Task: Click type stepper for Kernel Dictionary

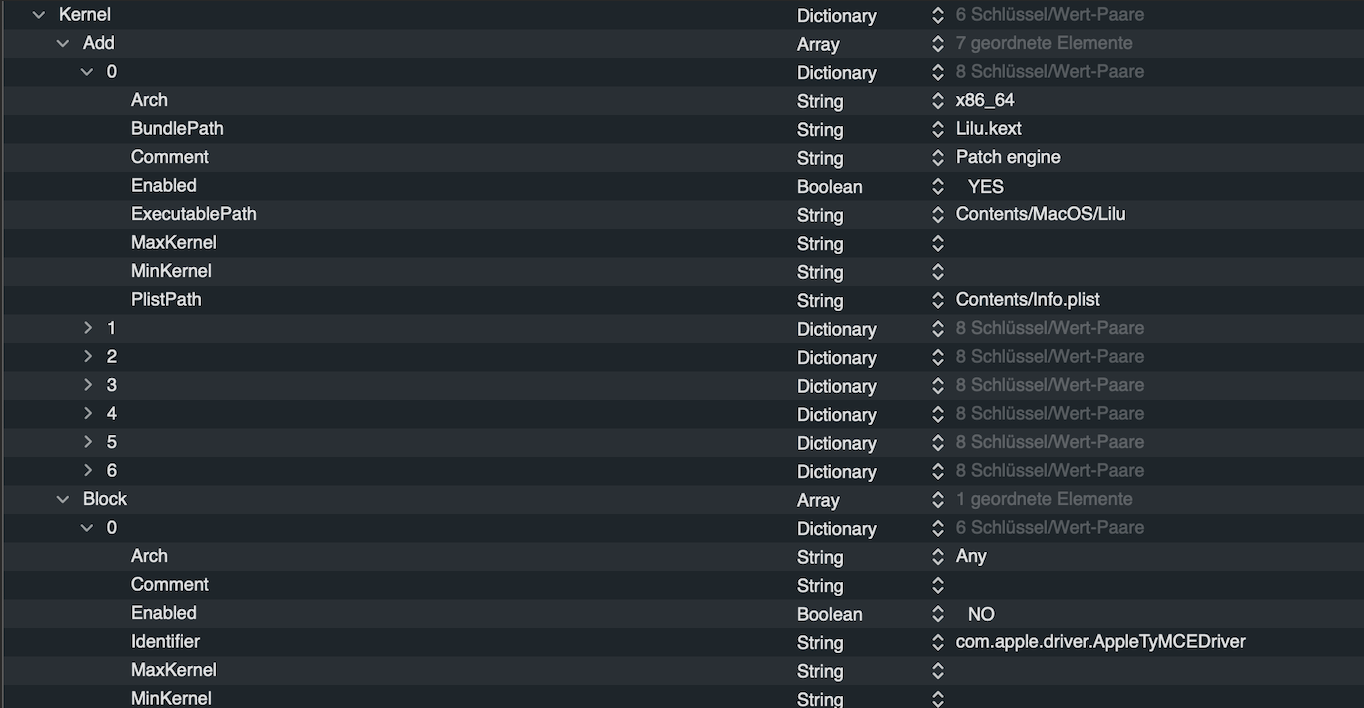Action: [937, 16]
